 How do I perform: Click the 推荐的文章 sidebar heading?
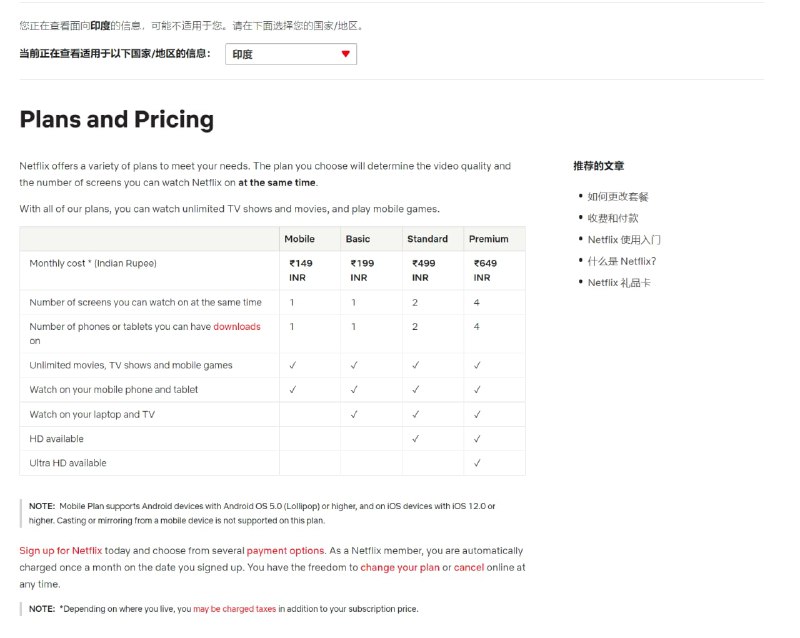coord(598,166)
